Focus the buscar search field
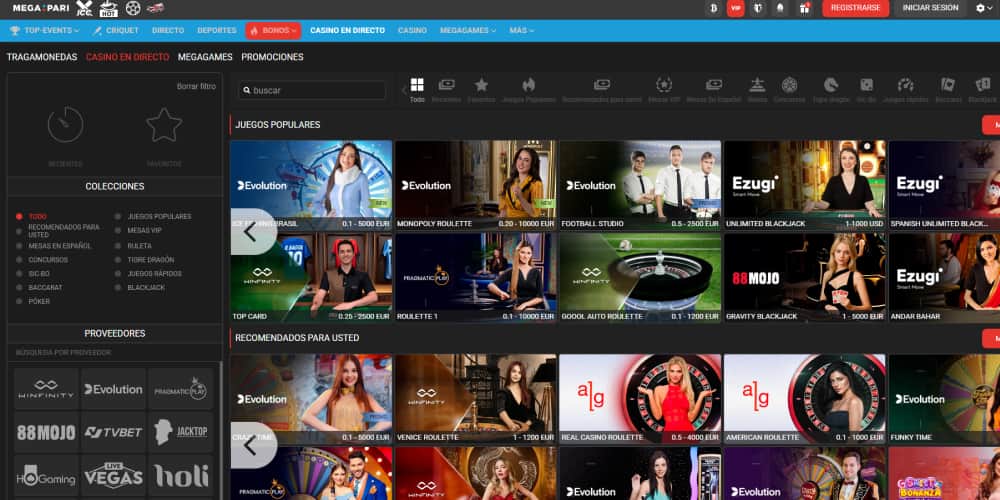 click(x=312, y=91)
